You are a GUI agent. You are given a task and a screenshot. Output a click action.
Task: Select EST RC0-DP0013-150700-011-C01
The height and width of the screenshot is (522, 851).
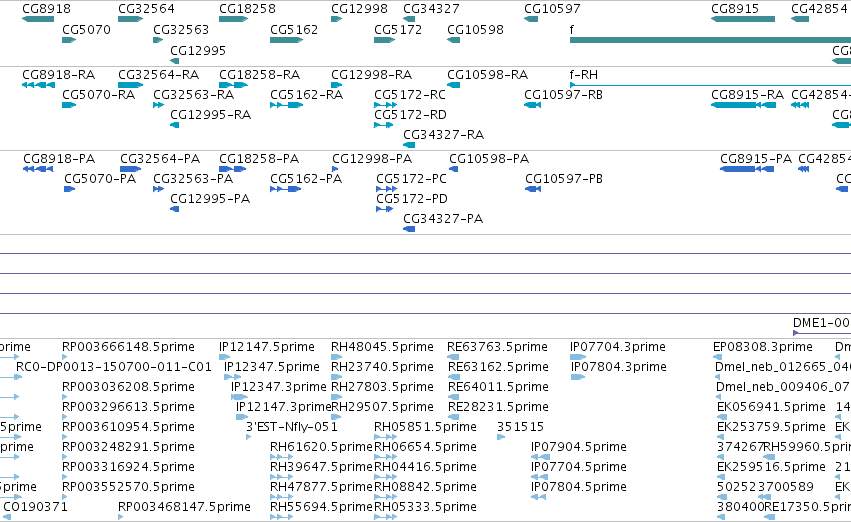(x=113, y=367)
